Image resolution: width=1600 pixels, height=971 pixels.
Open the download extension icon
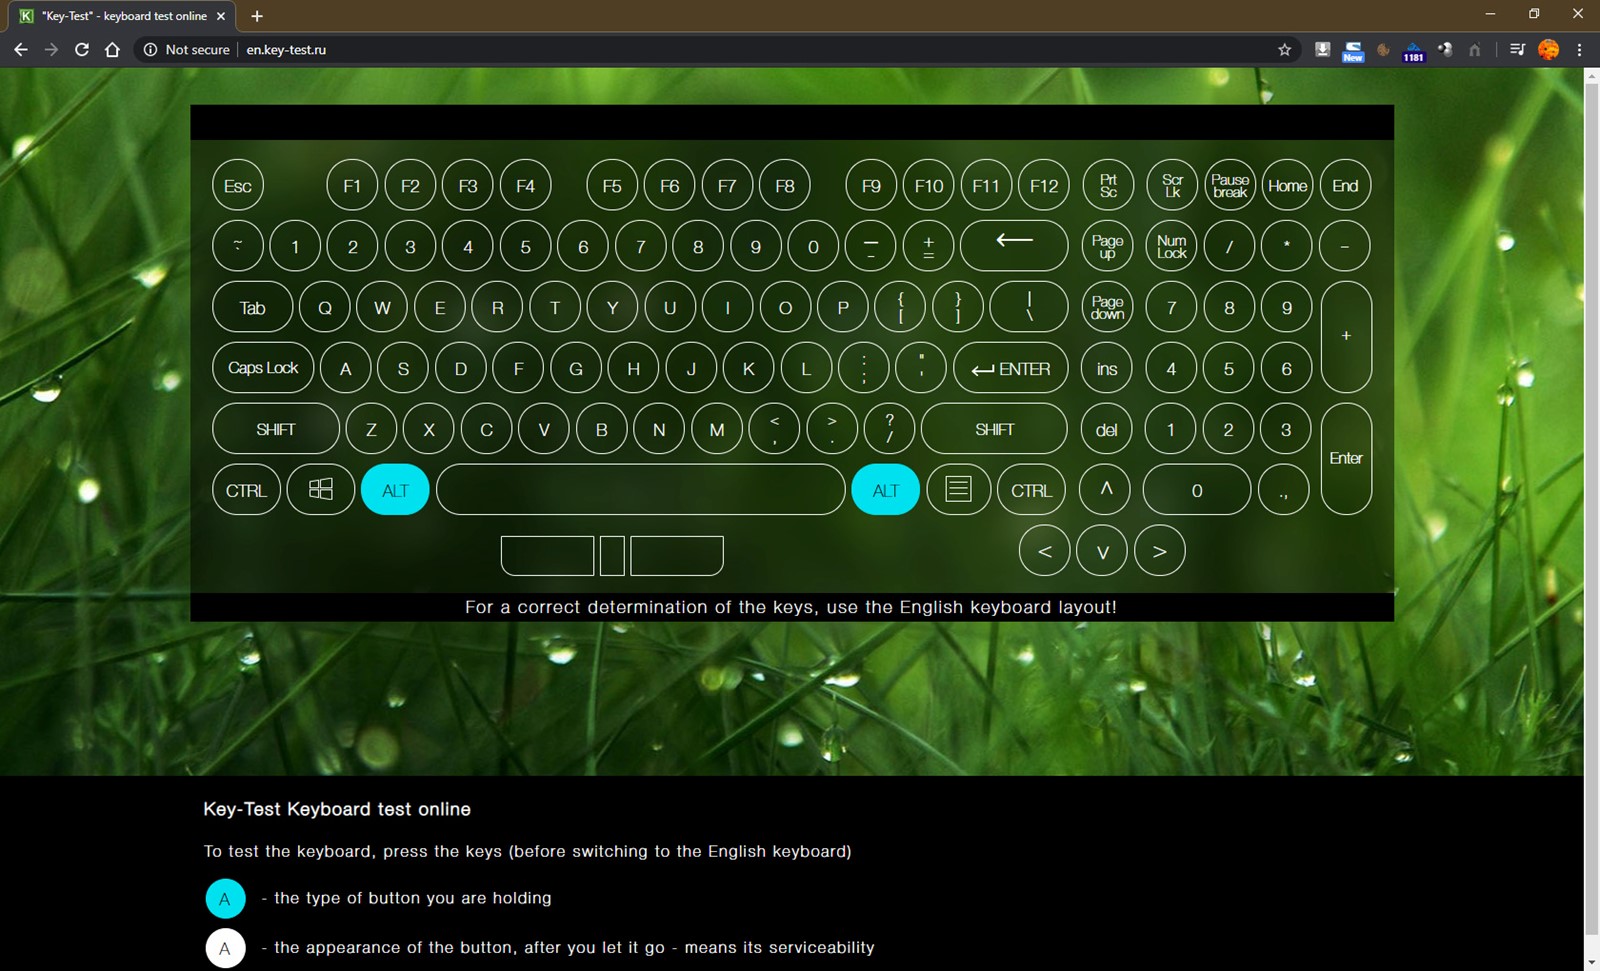(x=1322, y=49)
